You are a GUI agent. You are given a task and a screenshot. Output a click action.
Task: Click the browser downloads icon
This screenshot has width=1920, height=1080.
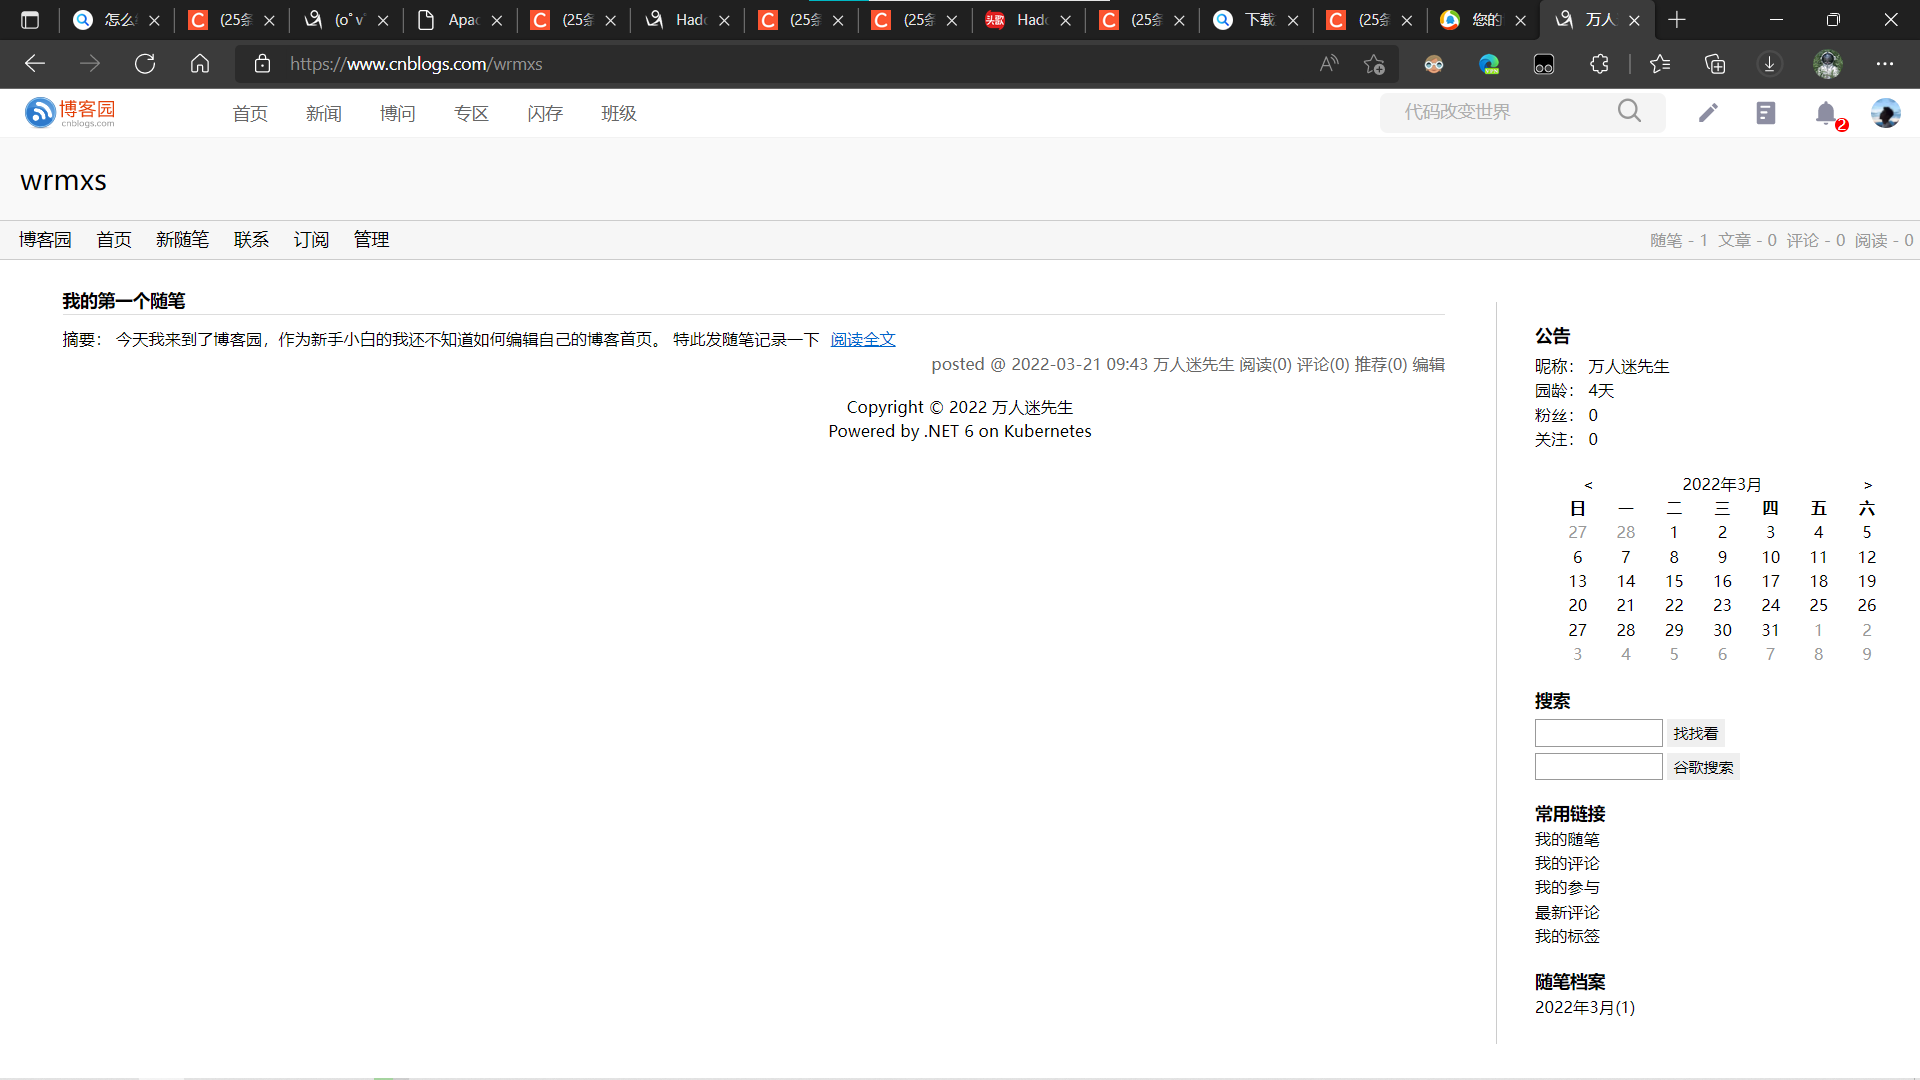click(1769, 64)
